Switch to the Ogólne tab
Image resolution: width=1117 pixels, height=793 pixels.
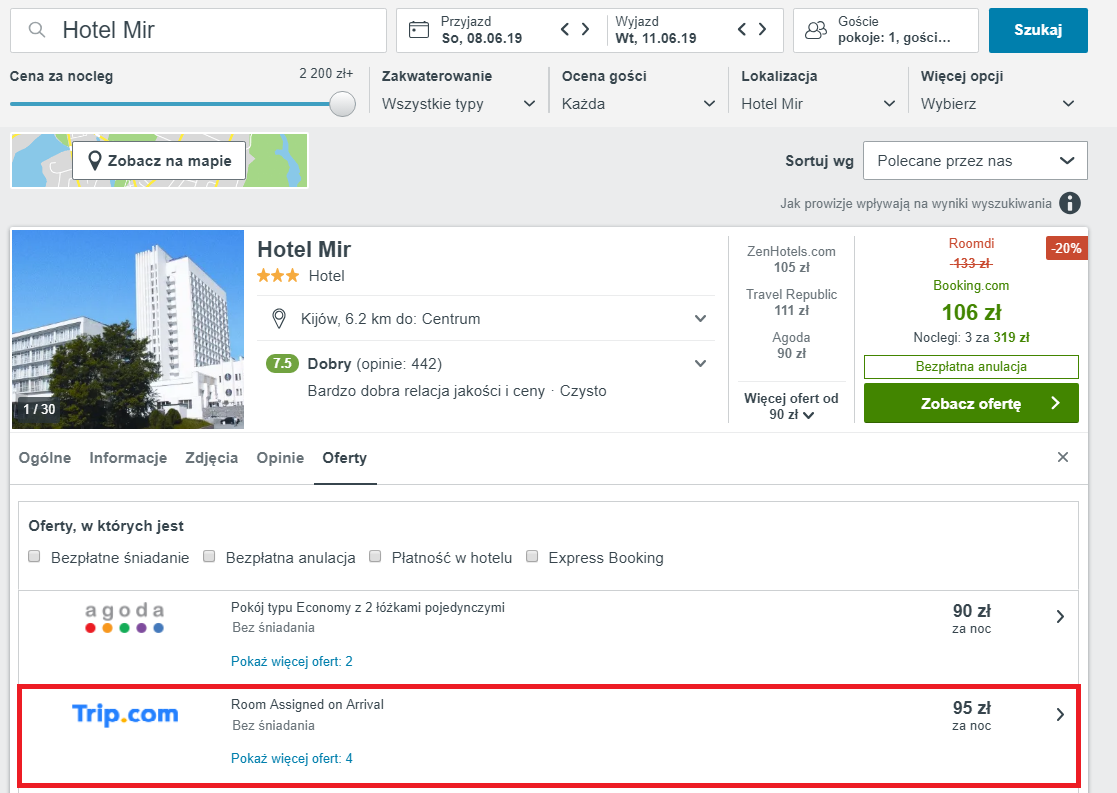coord(45,457)
